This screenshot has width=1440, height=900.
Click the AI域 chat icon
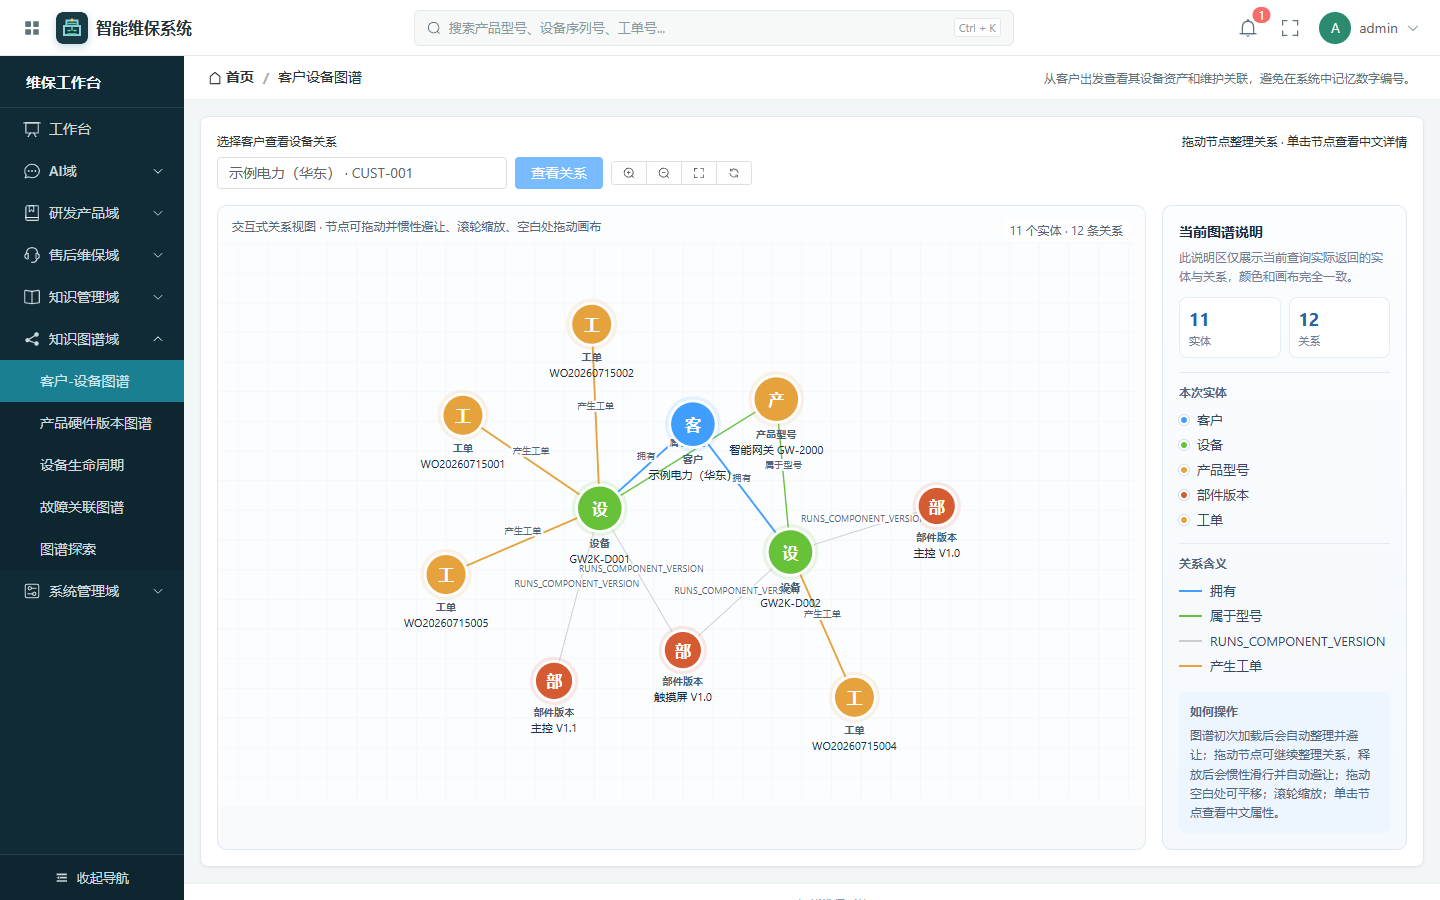32,171
